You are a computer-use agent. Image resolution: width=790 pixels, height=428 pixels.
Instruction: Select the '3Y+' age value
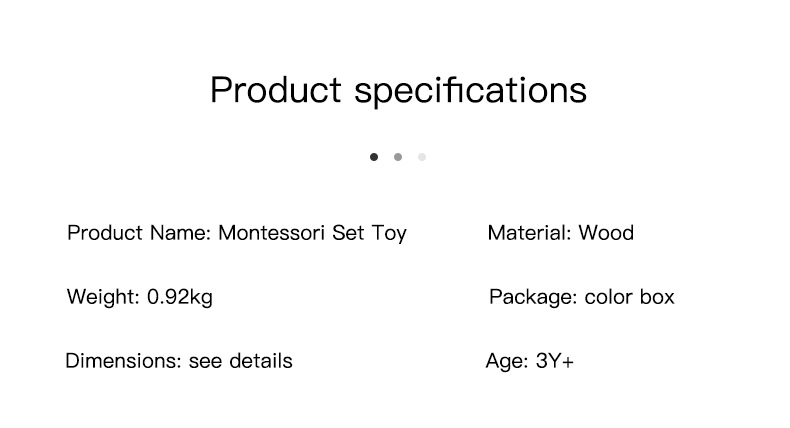(555, 361)
